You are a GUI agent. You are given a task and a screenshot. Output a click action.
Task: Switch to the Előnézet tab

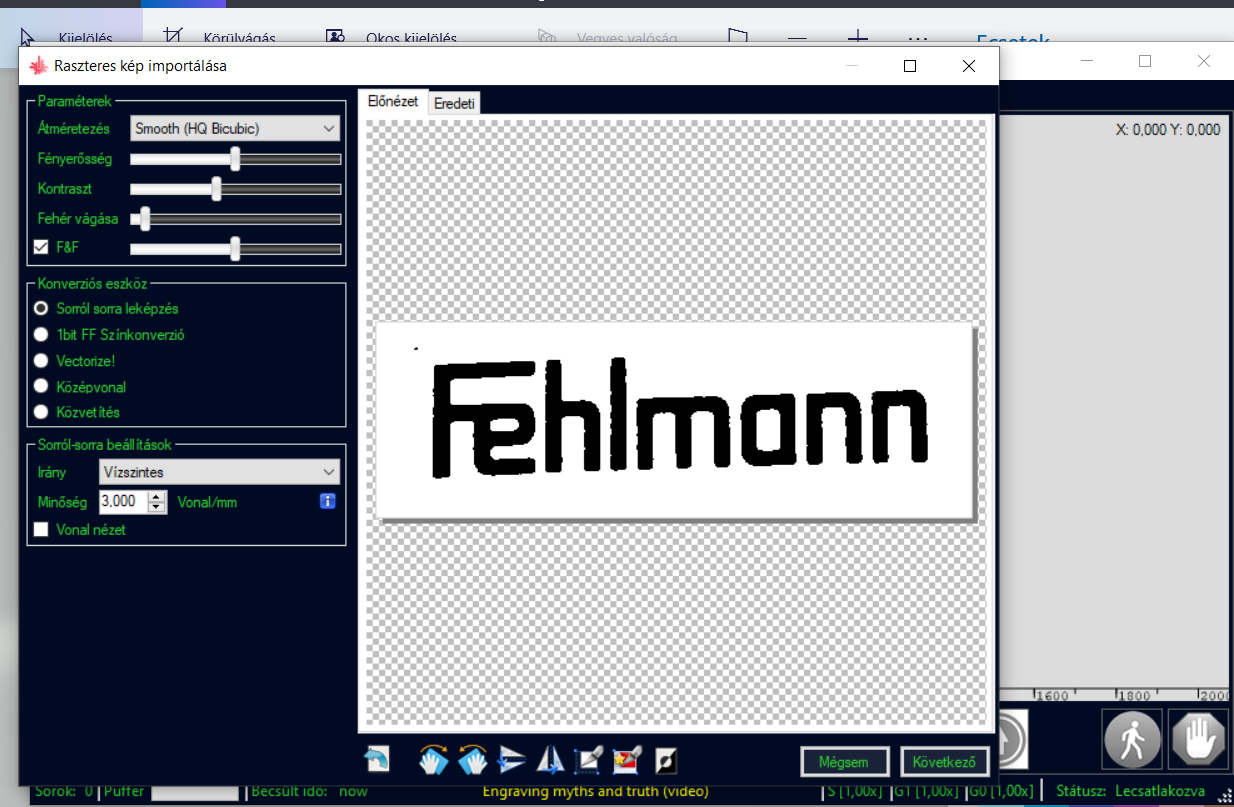pos(392,102)
